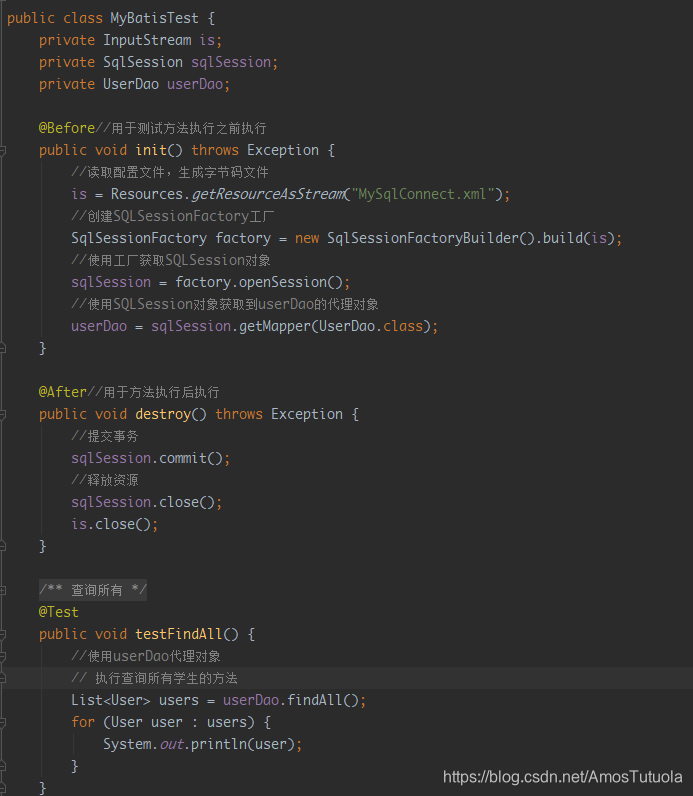The height and width of the screenshot is (796, 693).
Task: Click the italic out field after System
Action: (171, 744)
